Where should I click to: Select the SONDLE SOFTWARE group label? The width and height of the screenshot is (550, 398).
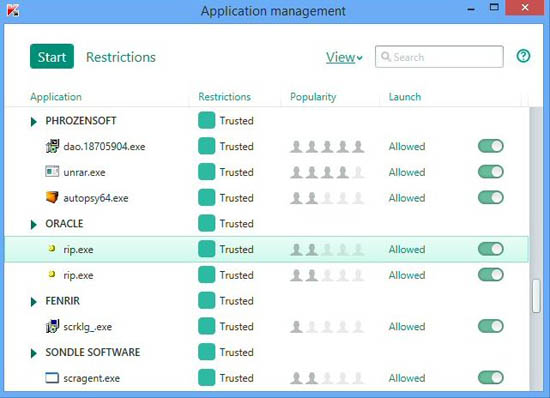tap(93, 352)
